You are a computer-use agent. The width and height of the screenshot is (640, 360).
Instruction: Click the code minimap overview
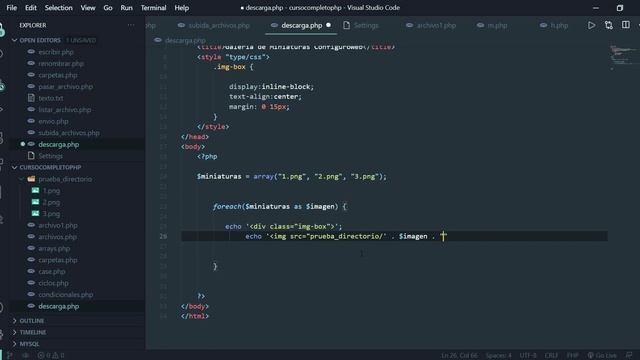pos(622,57)
